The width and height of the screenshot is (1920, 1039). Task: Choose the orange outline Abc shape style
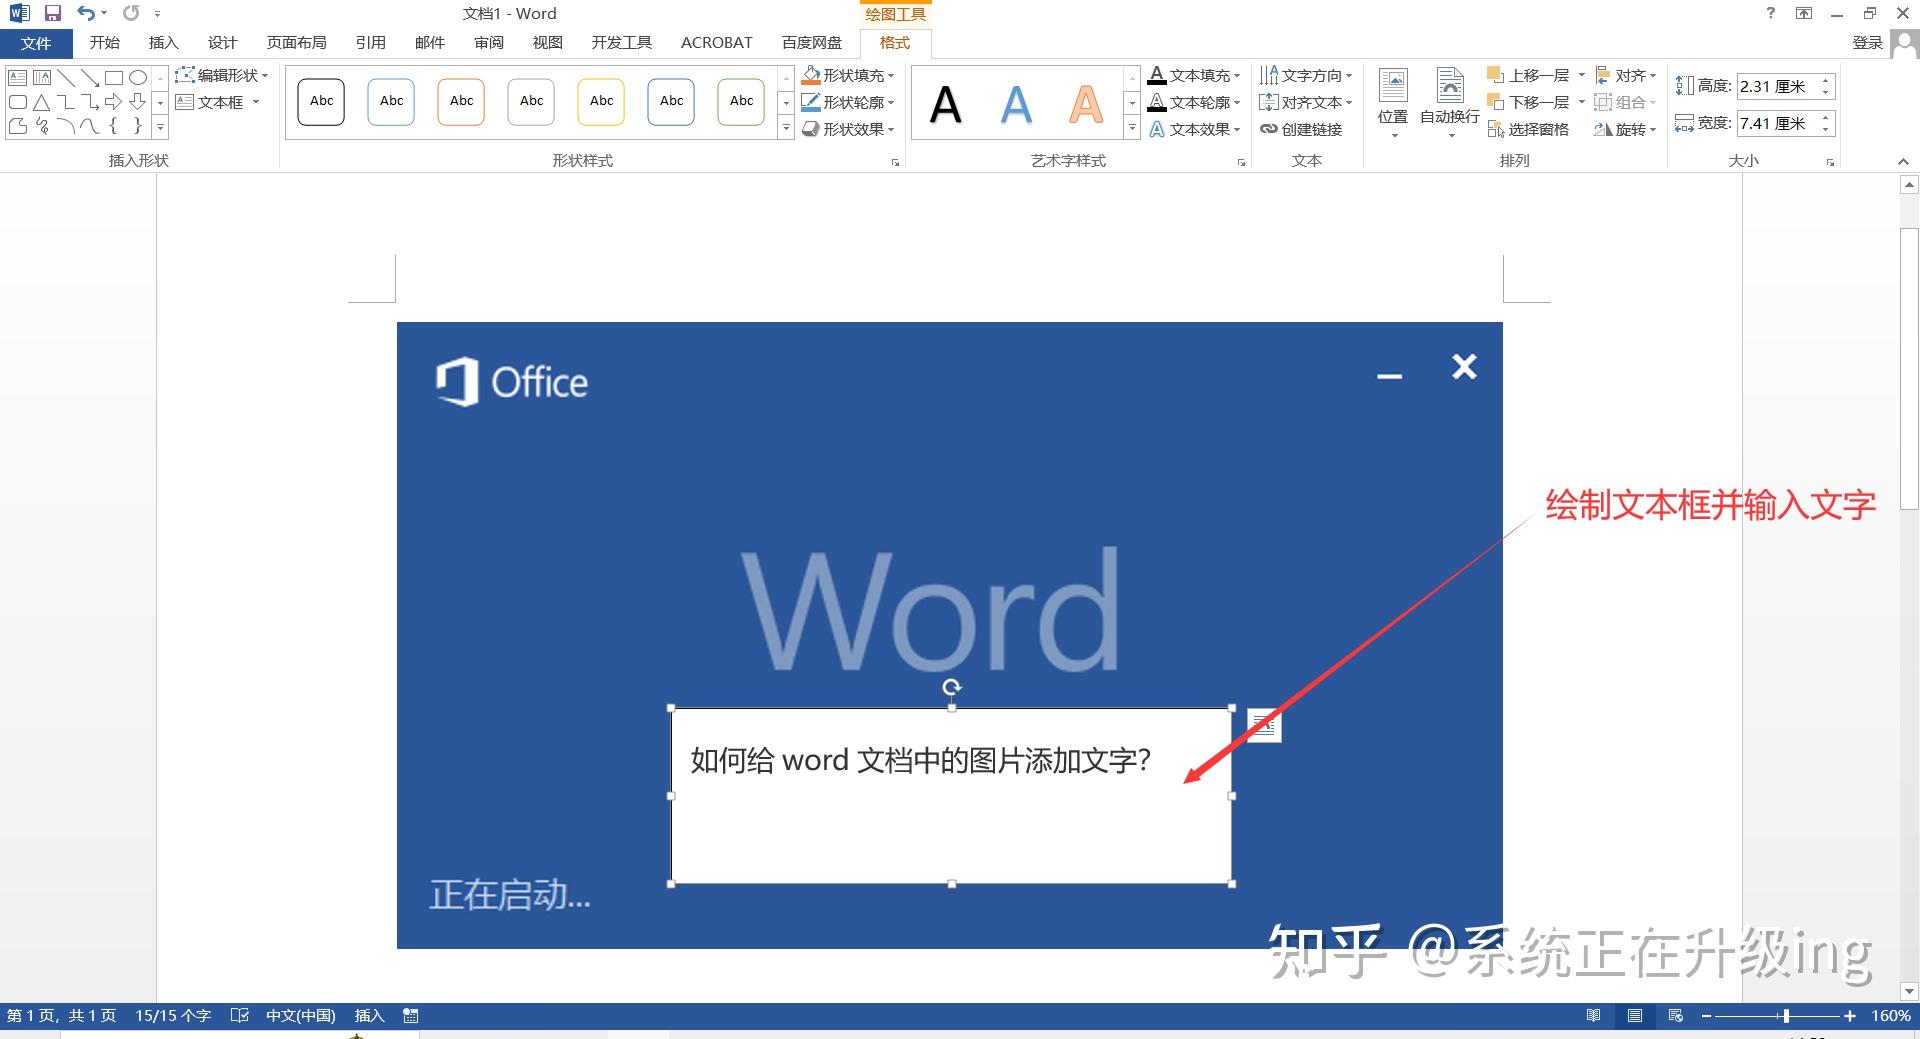coord(461,102)
